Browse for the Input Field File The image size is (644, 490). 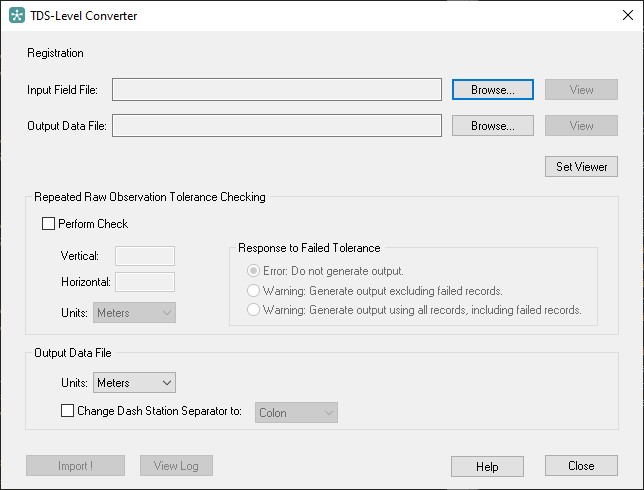[493, 90]
